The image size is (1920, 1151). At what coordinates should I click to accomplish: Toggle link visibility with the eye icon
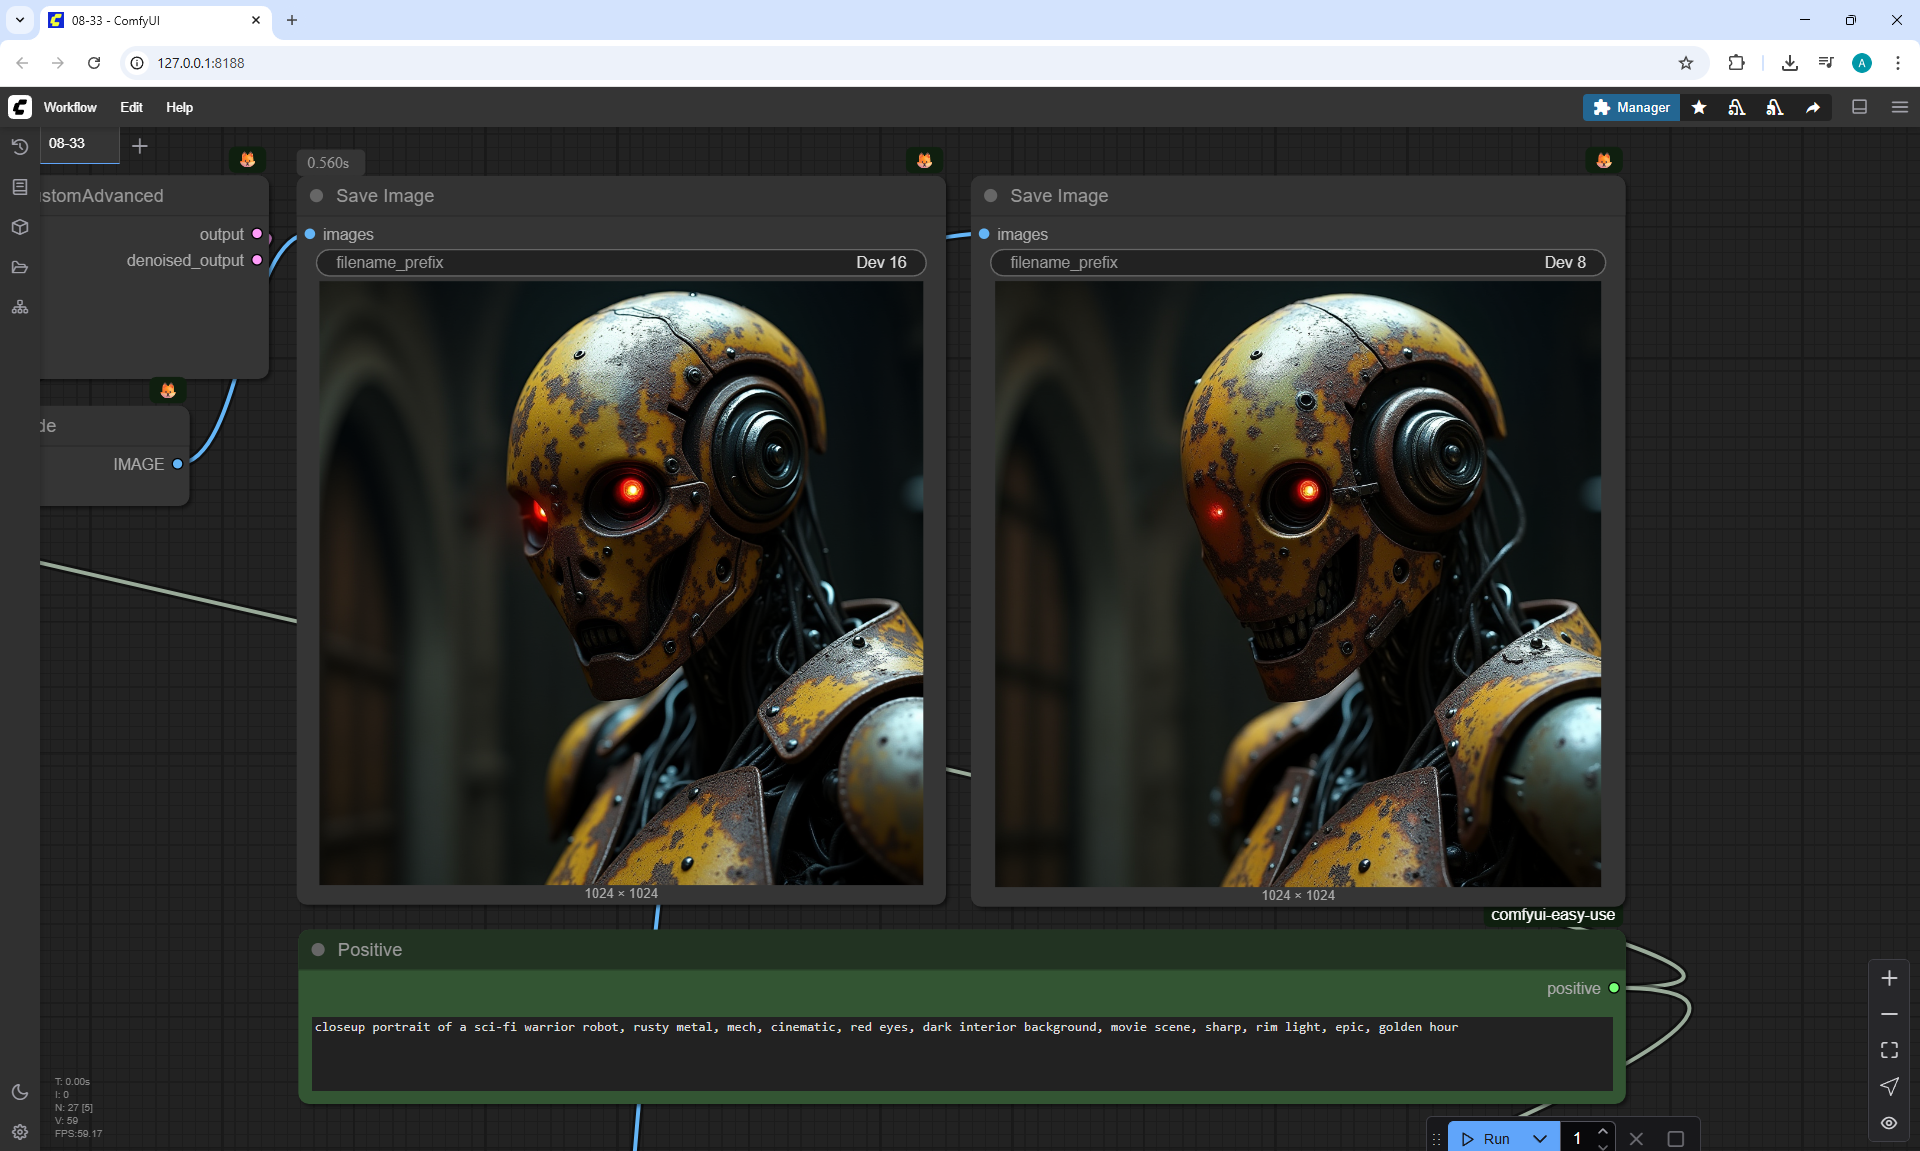point(1889,1123)
